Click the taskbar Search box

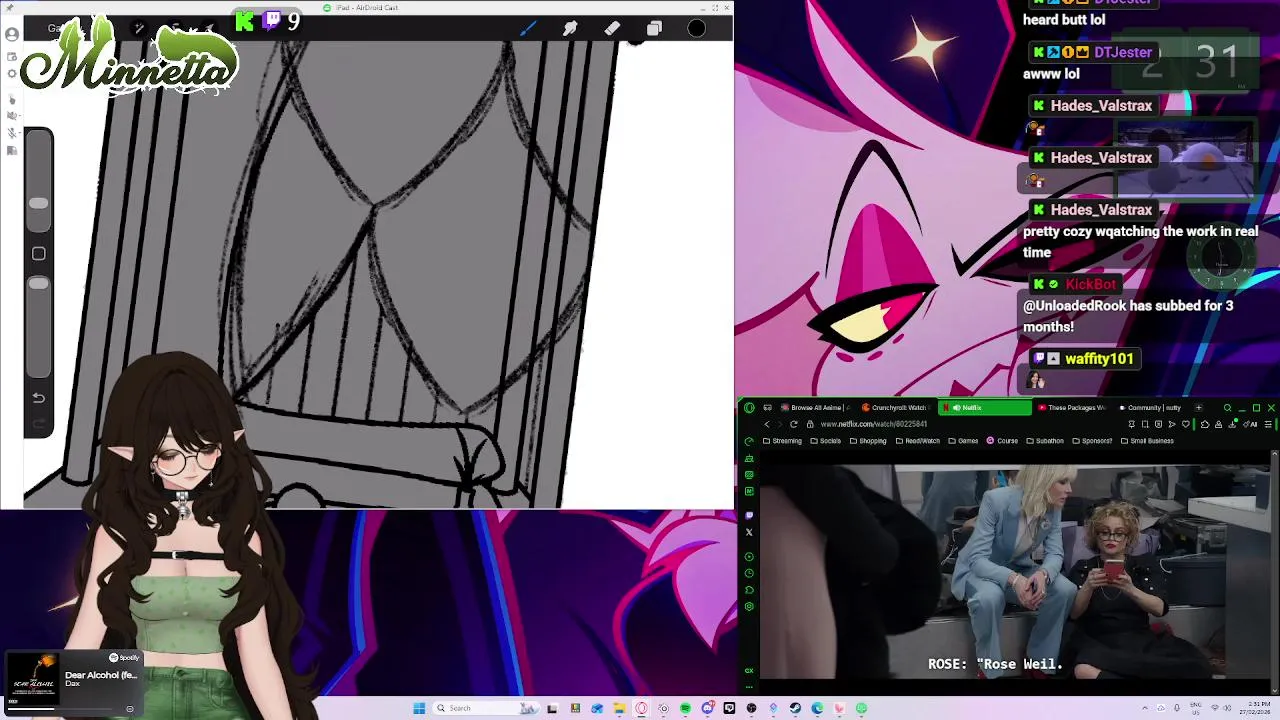pyautogui.click(x=486, y=708)
